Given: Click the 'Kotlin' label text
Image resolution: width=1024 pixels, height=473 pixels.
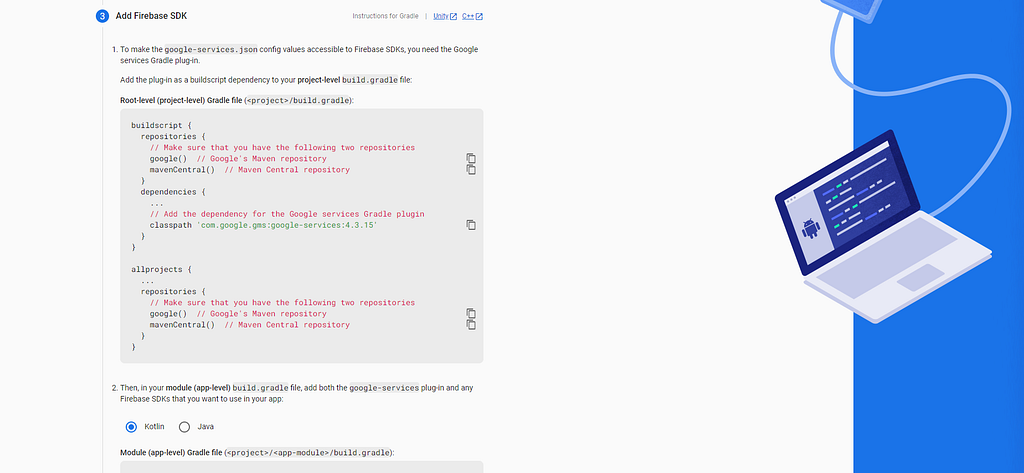Looking at the screenshot, I should tap(154, 427).
